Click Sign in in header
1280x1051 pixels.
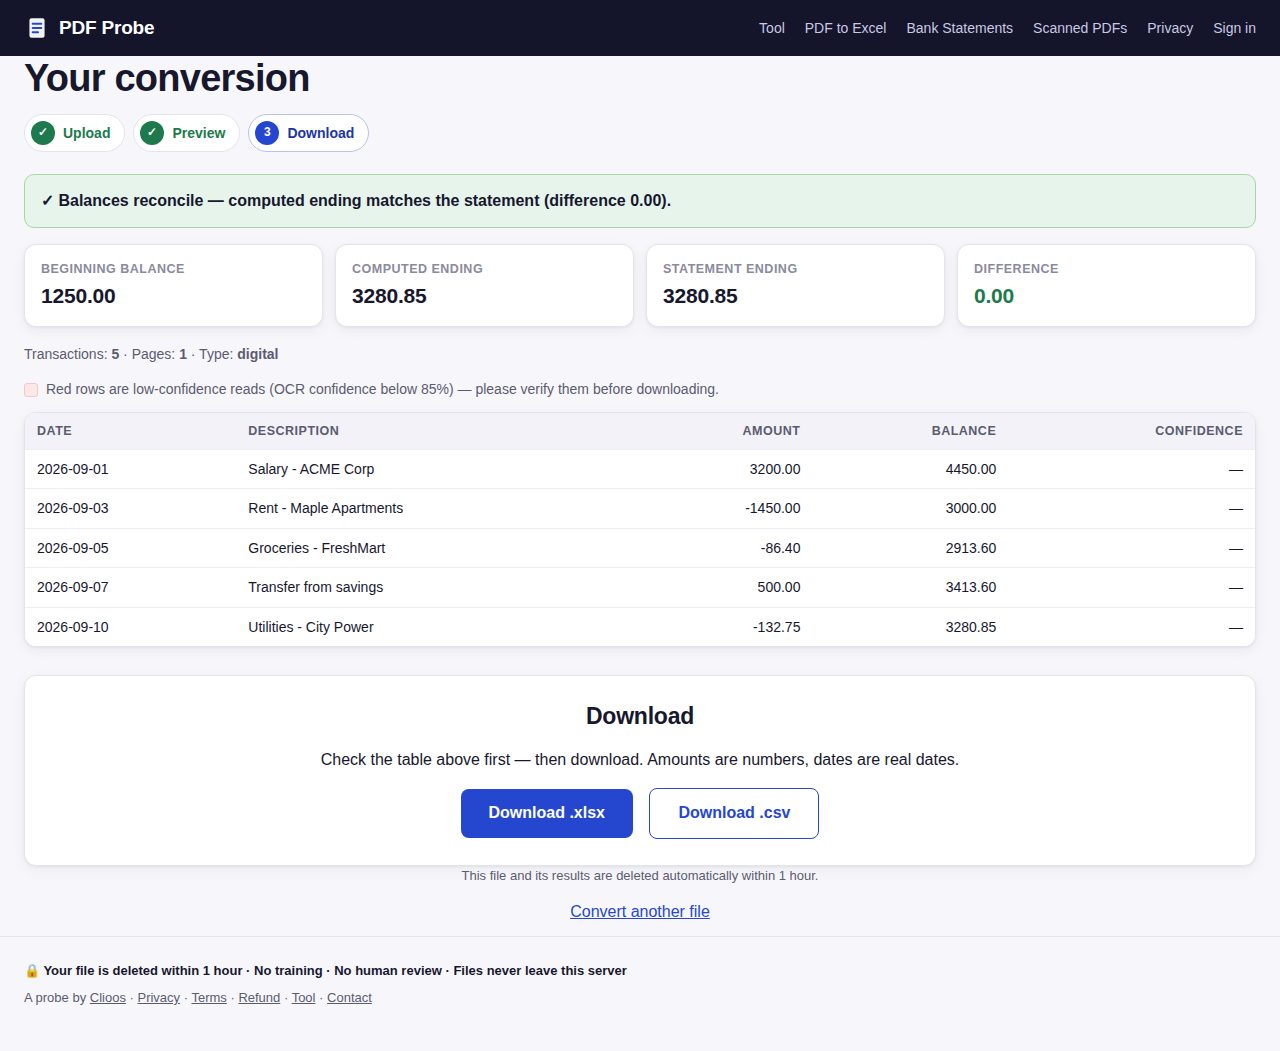tap(1234, 28)
